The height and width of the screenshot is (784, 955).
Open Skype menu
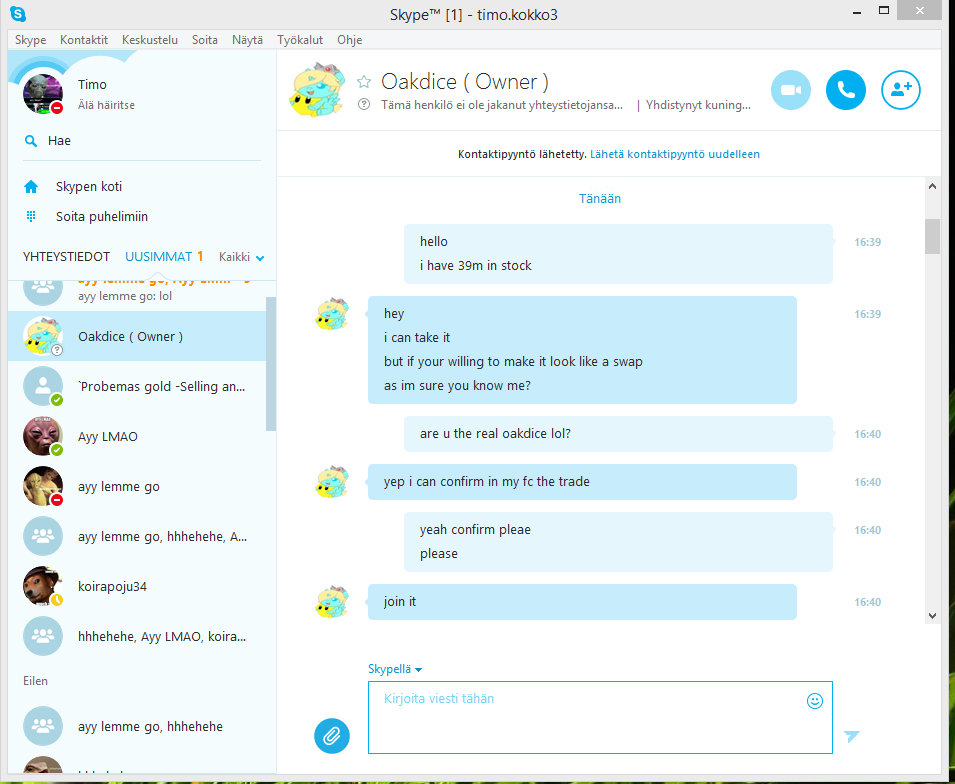pyautogui.click(x=30, y=40)
